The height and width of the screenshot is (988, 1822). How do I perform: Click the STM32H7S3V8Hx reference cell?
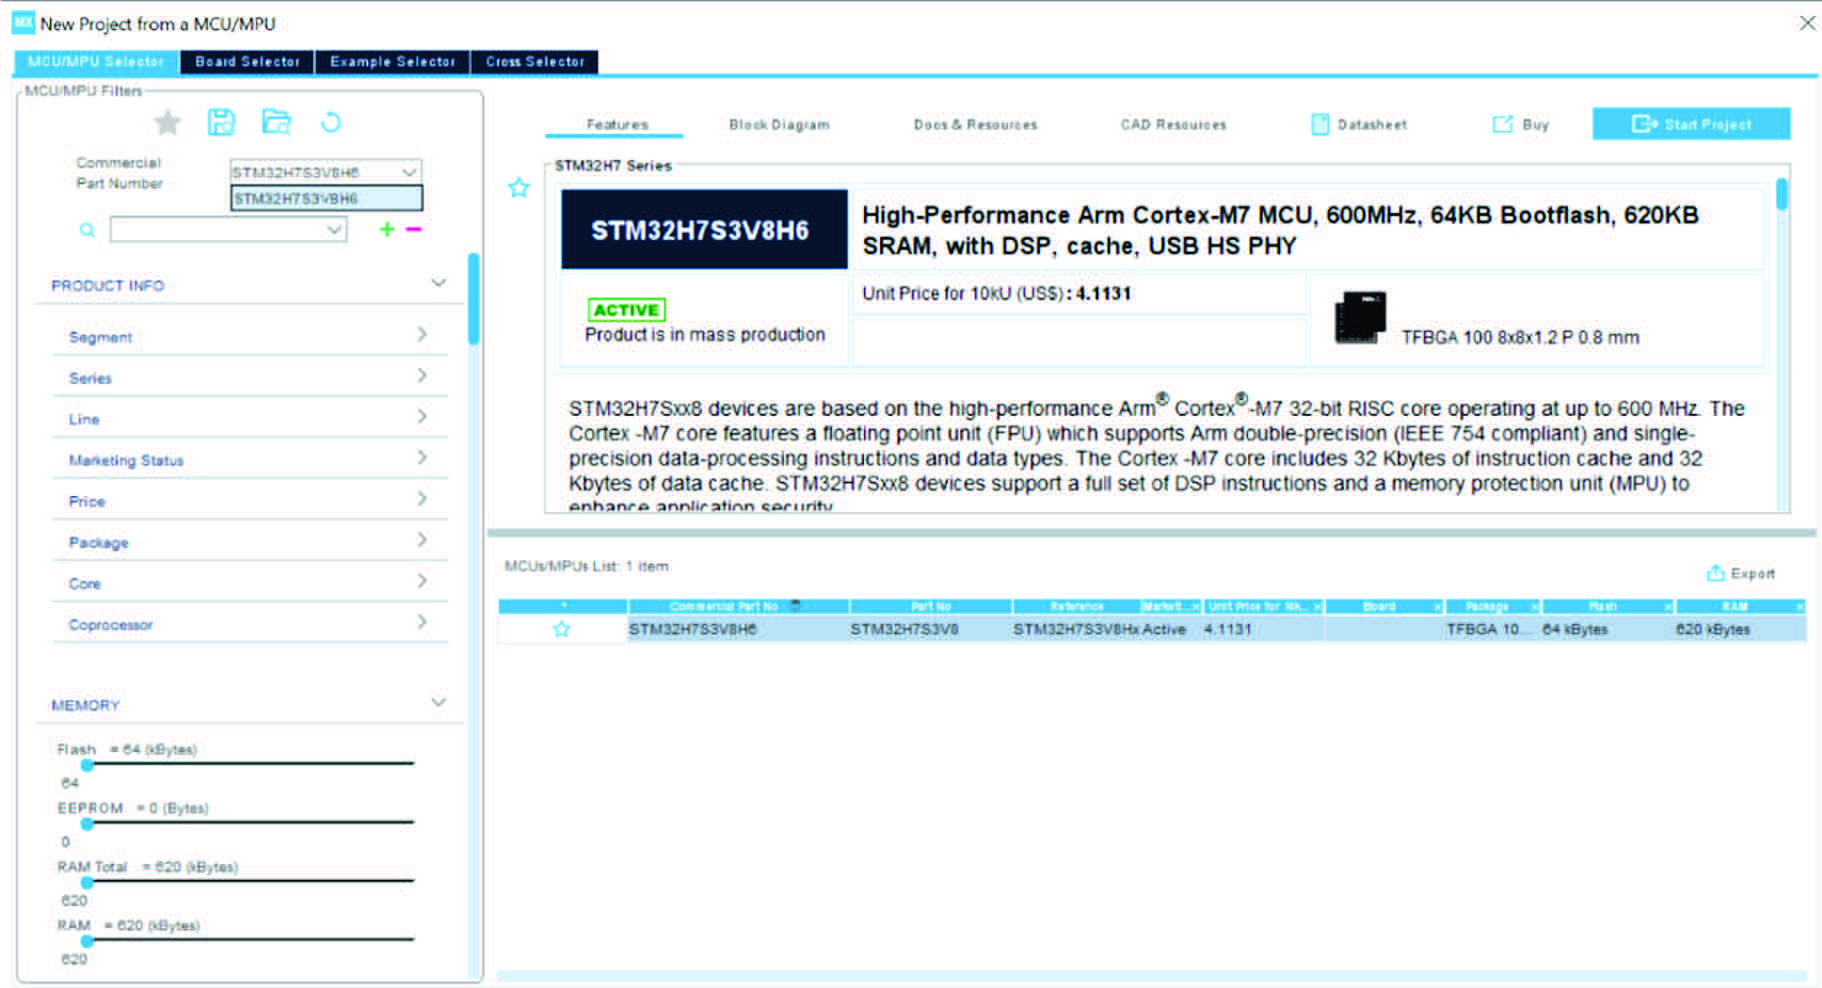1076,629
